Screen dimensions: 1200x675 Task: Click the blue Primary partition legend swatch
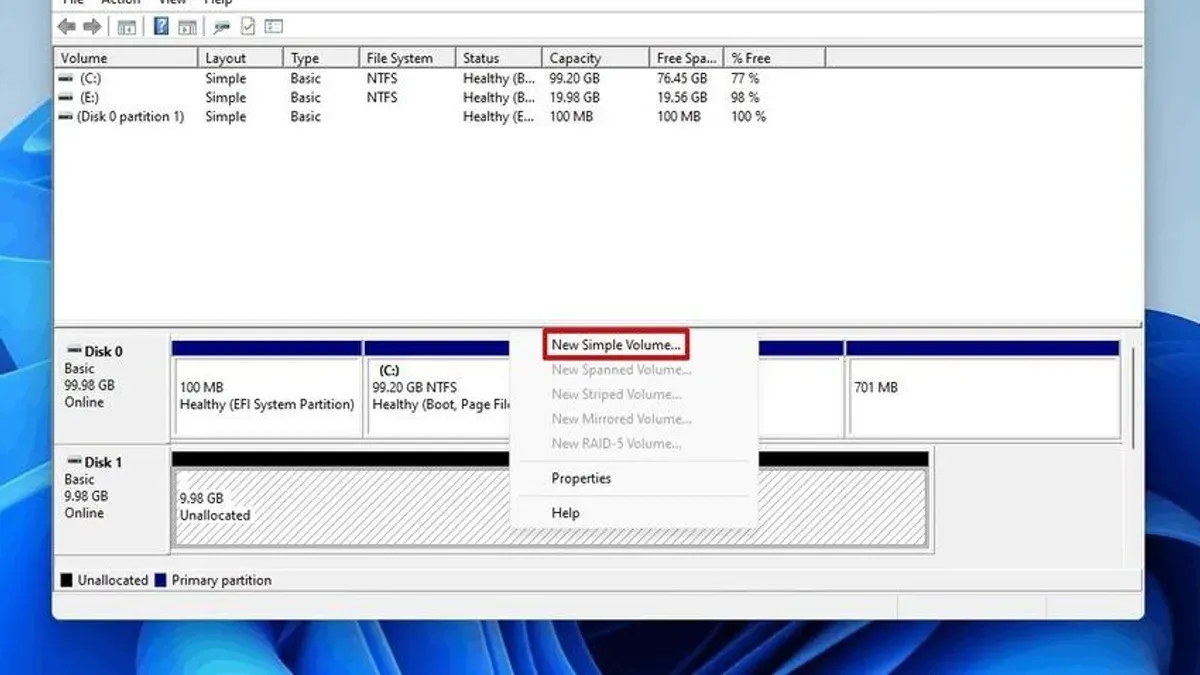coord(160,580)
